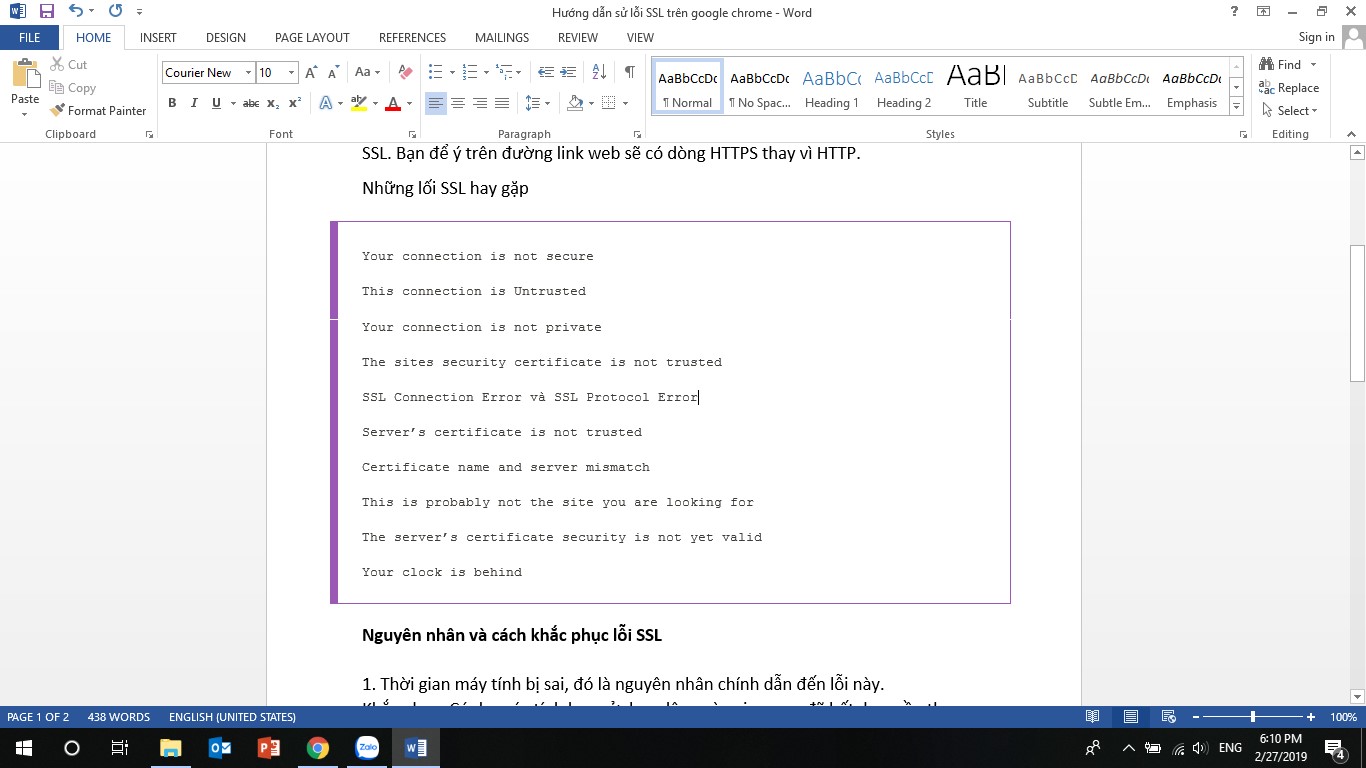Viewport: 1366px width, 768px height.
Task: Apply bullet list formatting icon
Action: (435, 72)
